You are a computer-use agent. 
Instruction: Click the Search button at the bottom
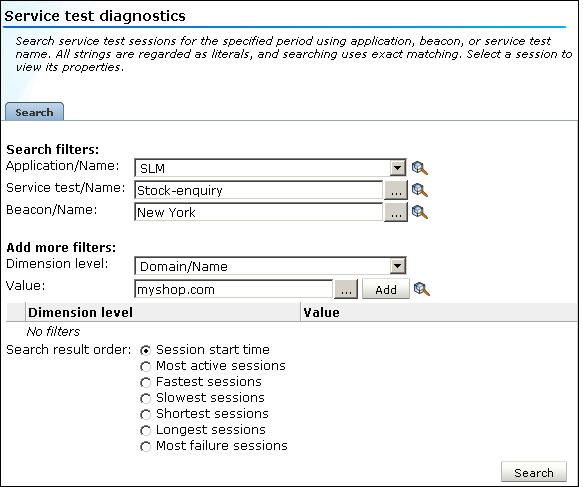coord(534,472)
